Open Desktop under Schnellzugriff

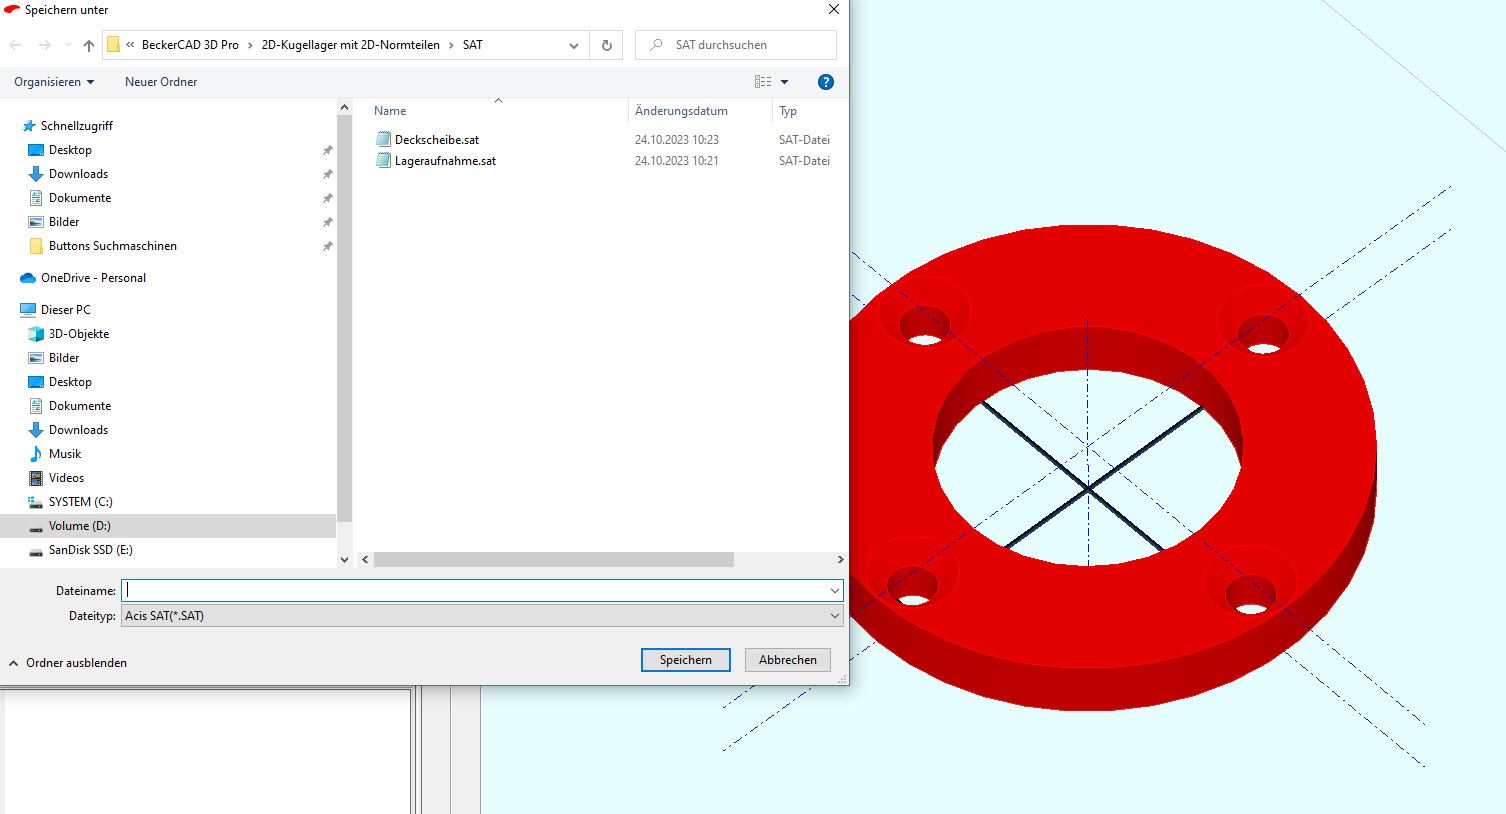70,150
